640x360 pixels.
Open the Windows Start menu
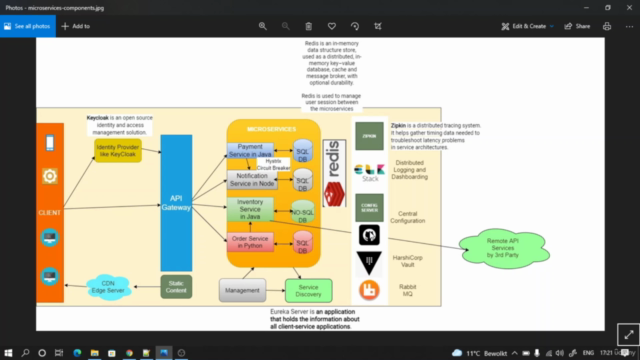8,353
